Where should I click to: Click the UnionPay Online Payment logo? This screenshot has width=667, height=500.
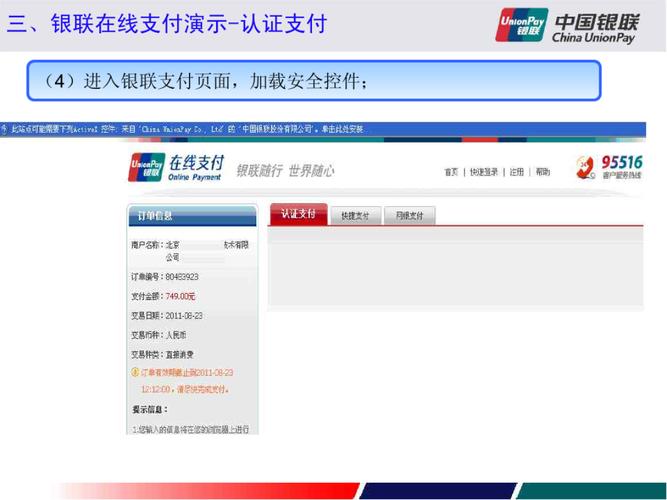(176, 168)
